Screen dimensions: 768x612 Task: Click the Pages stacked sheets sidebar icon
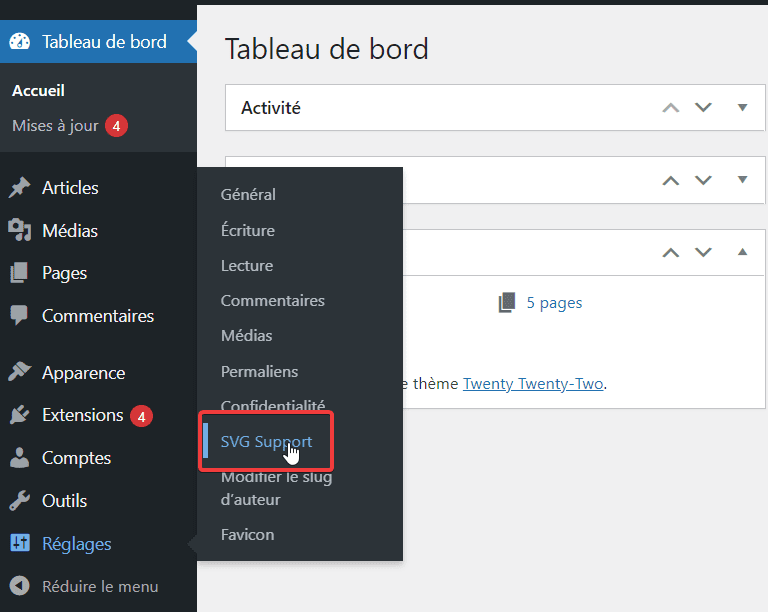pyautogui.click(x=20, y=273)
